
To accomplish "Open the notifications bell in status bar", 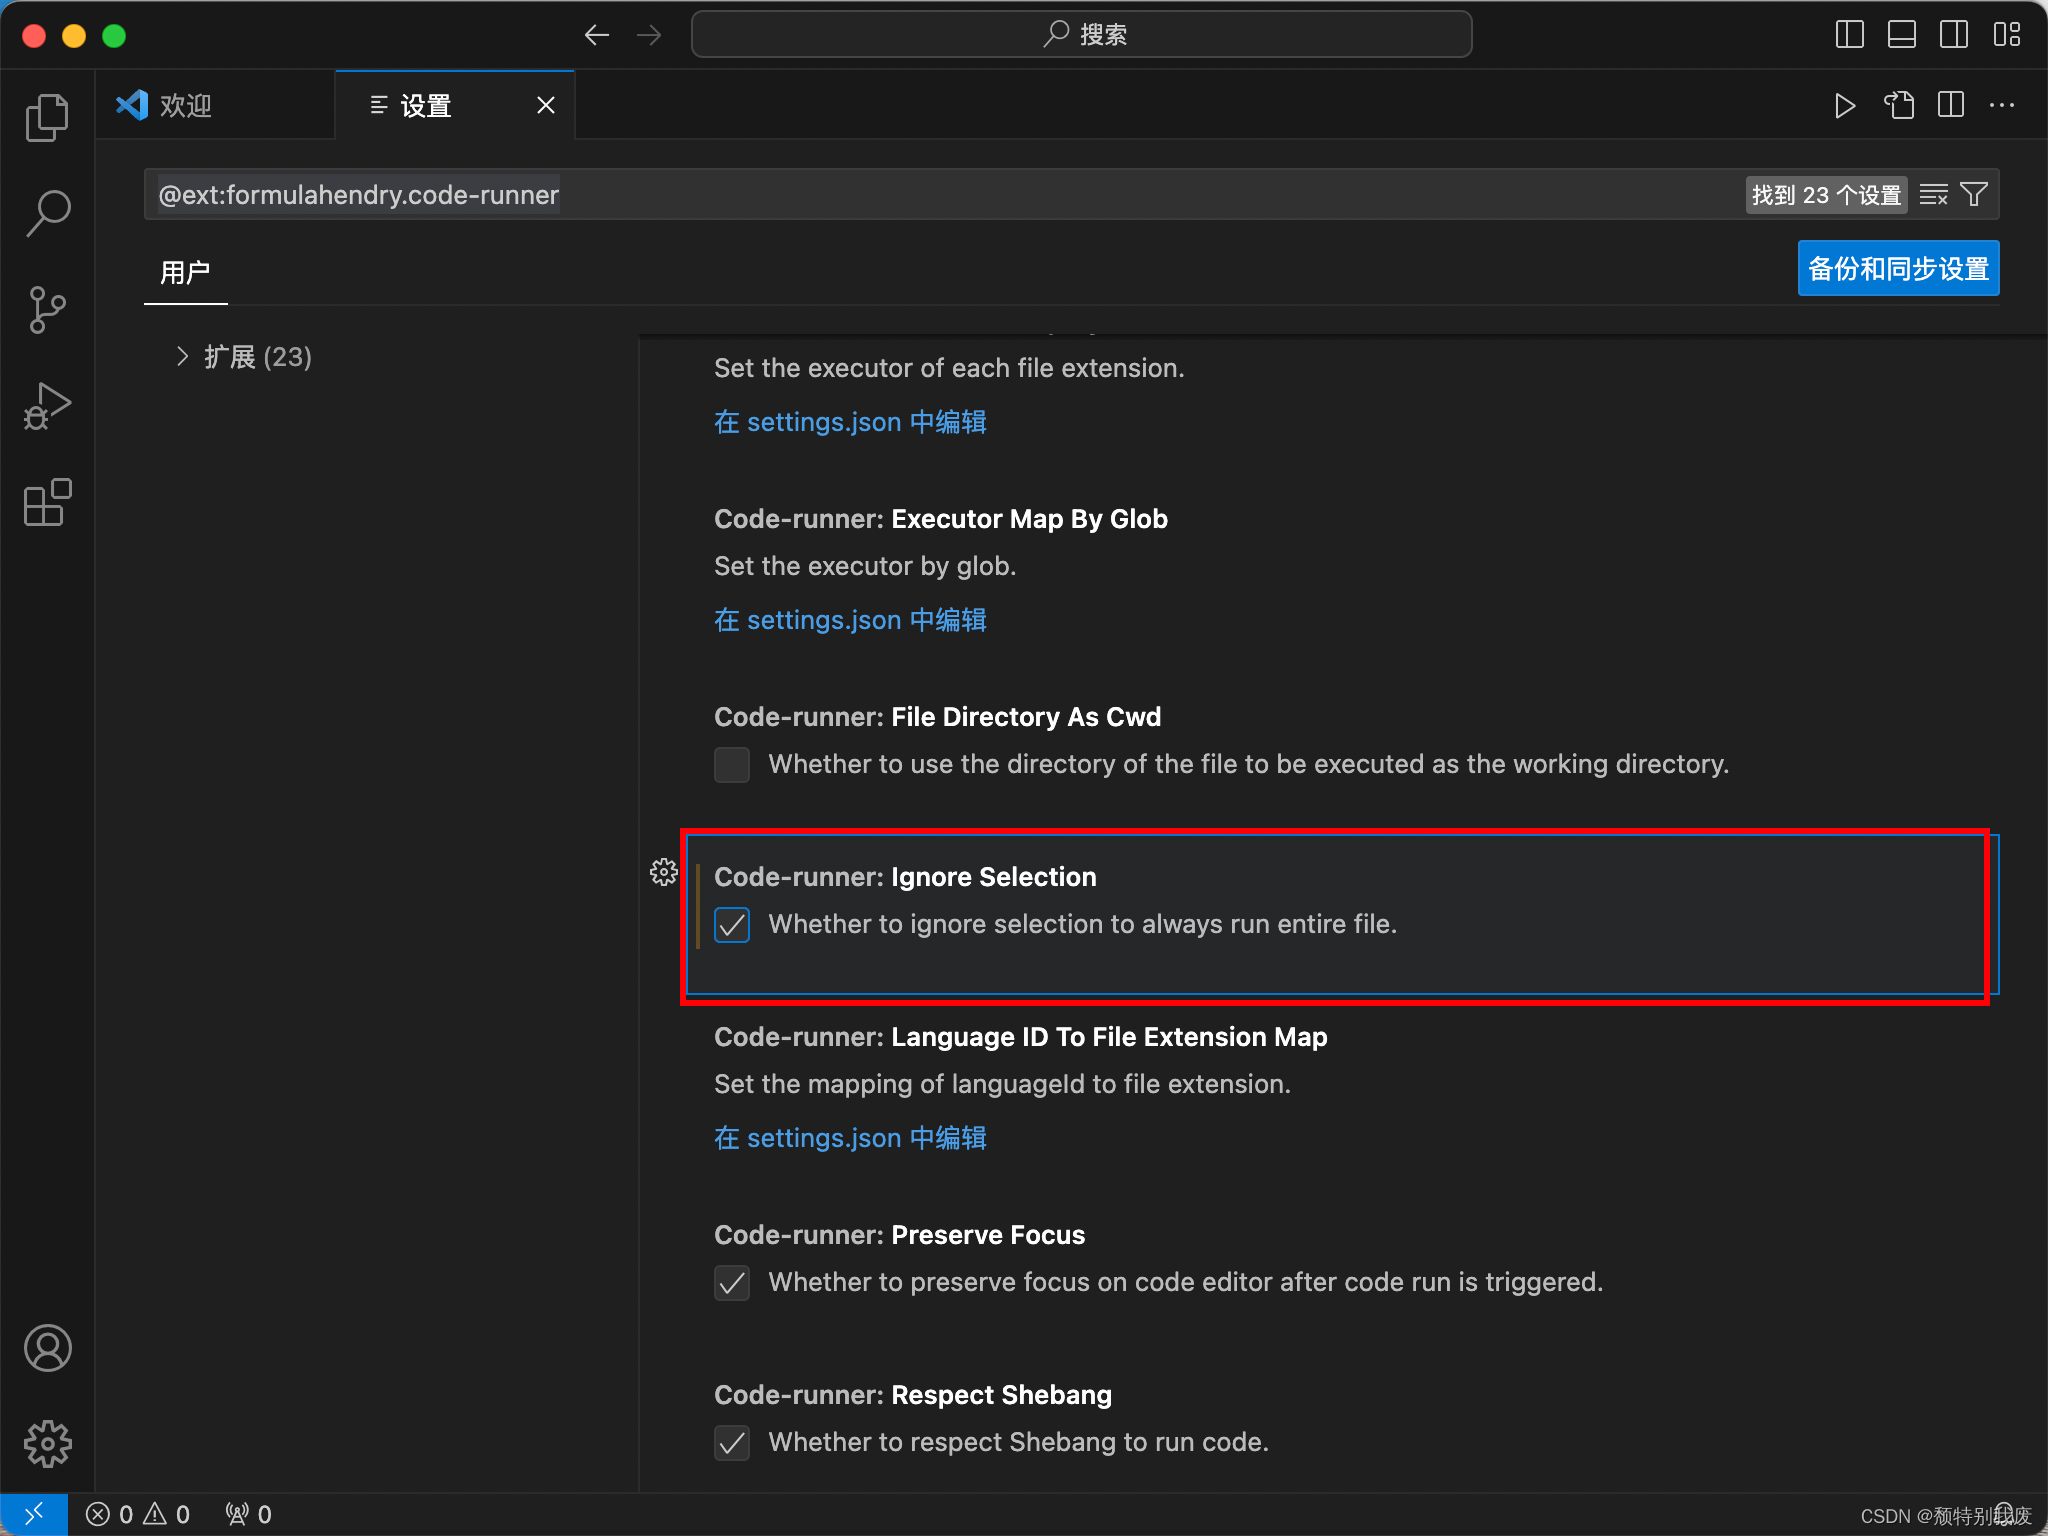I will (2004, 1514).
